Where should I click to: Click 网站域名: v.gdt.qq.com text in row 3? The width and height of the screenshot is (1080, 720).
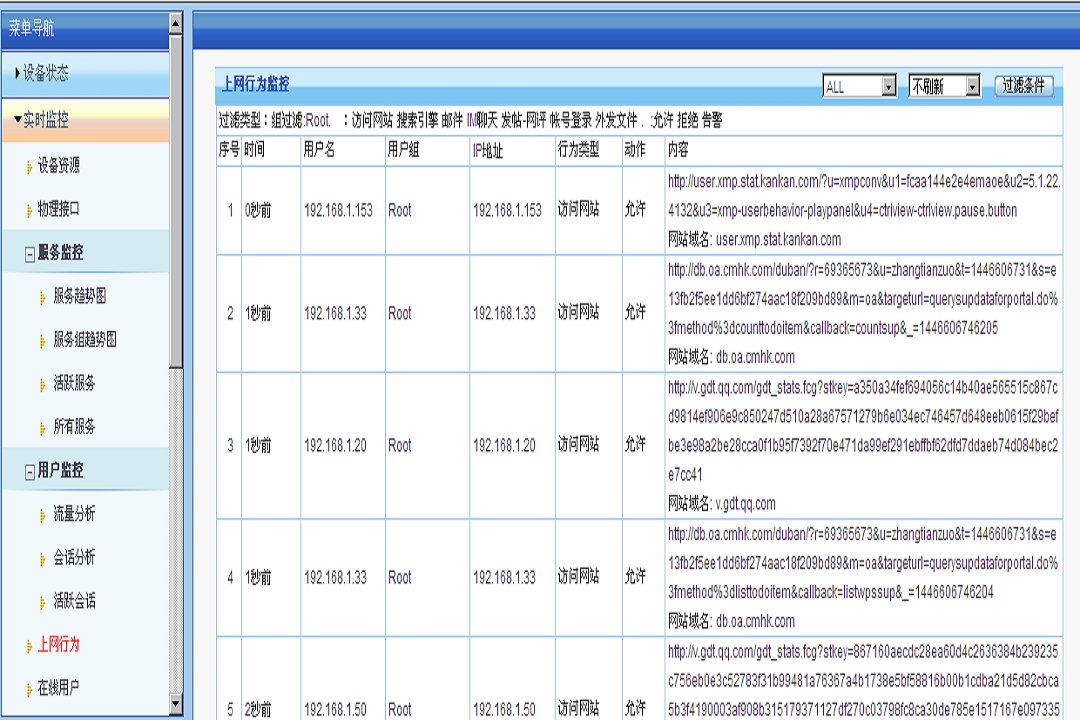coord(721,504)
